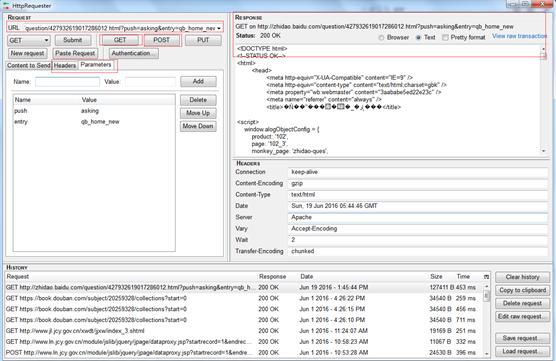Viewport: 556px width, 361px height.
Task: Select the 'push' parameter row
Action: click(94, 111)
